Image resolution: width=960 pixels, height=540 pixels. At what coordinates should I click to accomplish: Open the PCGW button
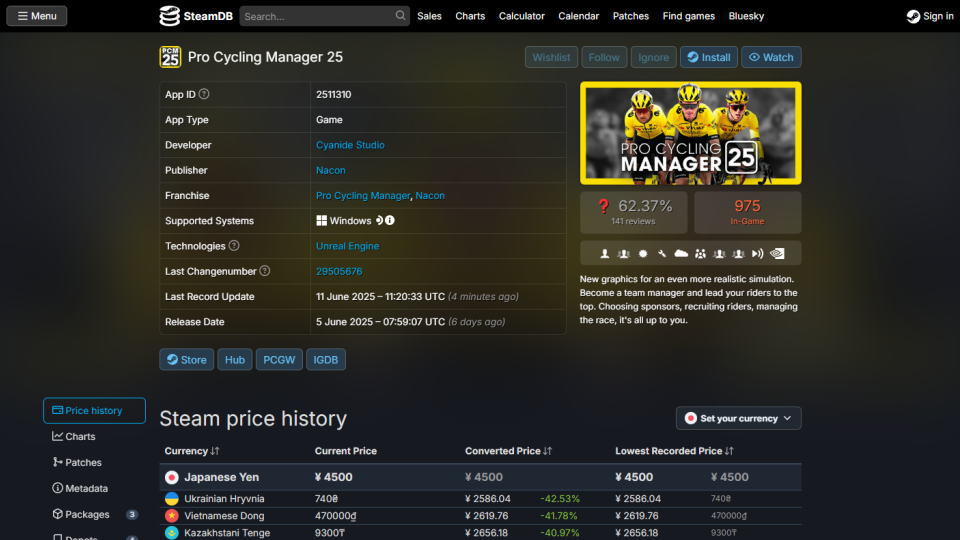(279, 359)
